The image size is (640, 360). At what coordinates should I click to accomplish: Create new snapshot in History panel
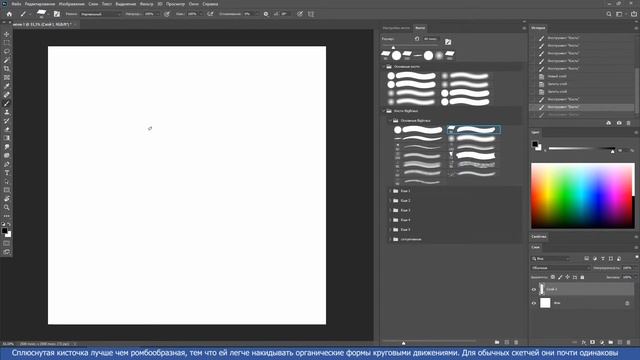click(x=619, y=123)
